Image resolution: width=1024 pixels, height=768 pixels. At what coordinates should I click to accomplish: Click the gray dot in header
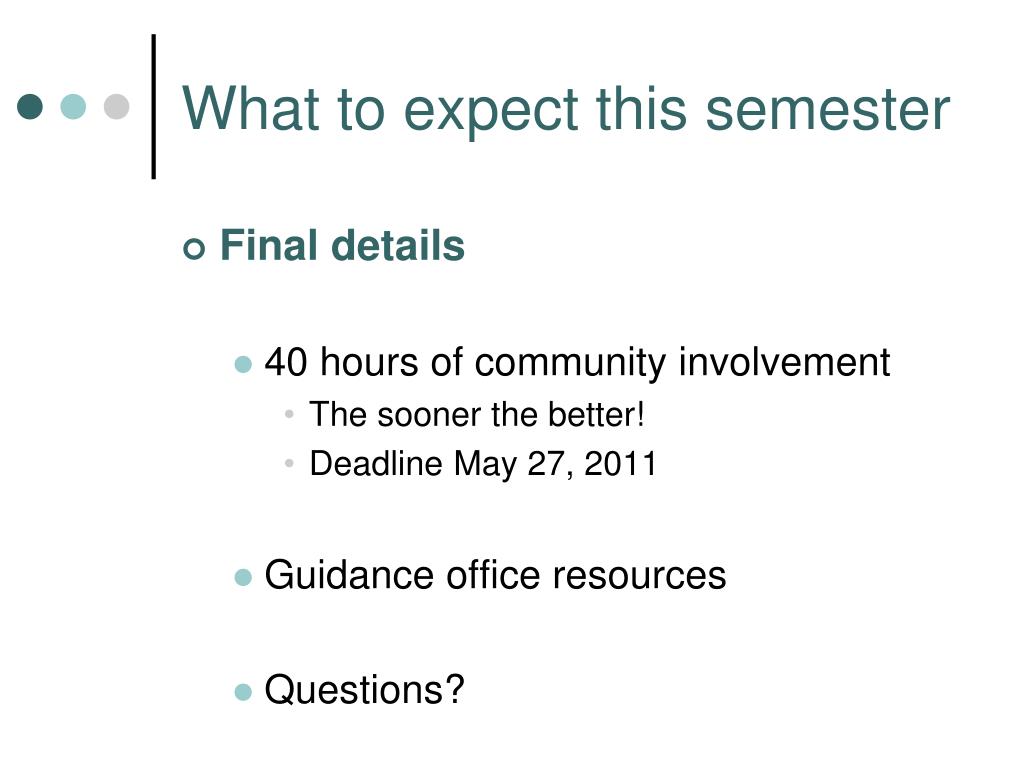(117, 106)
